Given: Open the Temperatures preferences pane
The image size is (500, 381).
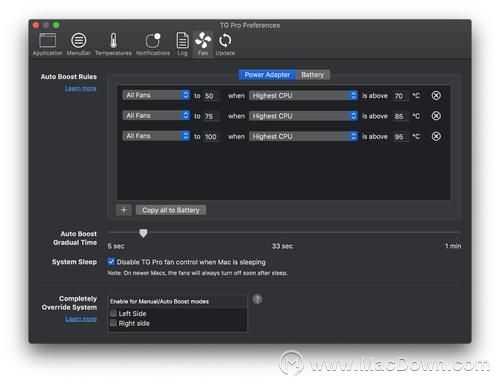Looking at the screenshot, I should tap(113, 44).
